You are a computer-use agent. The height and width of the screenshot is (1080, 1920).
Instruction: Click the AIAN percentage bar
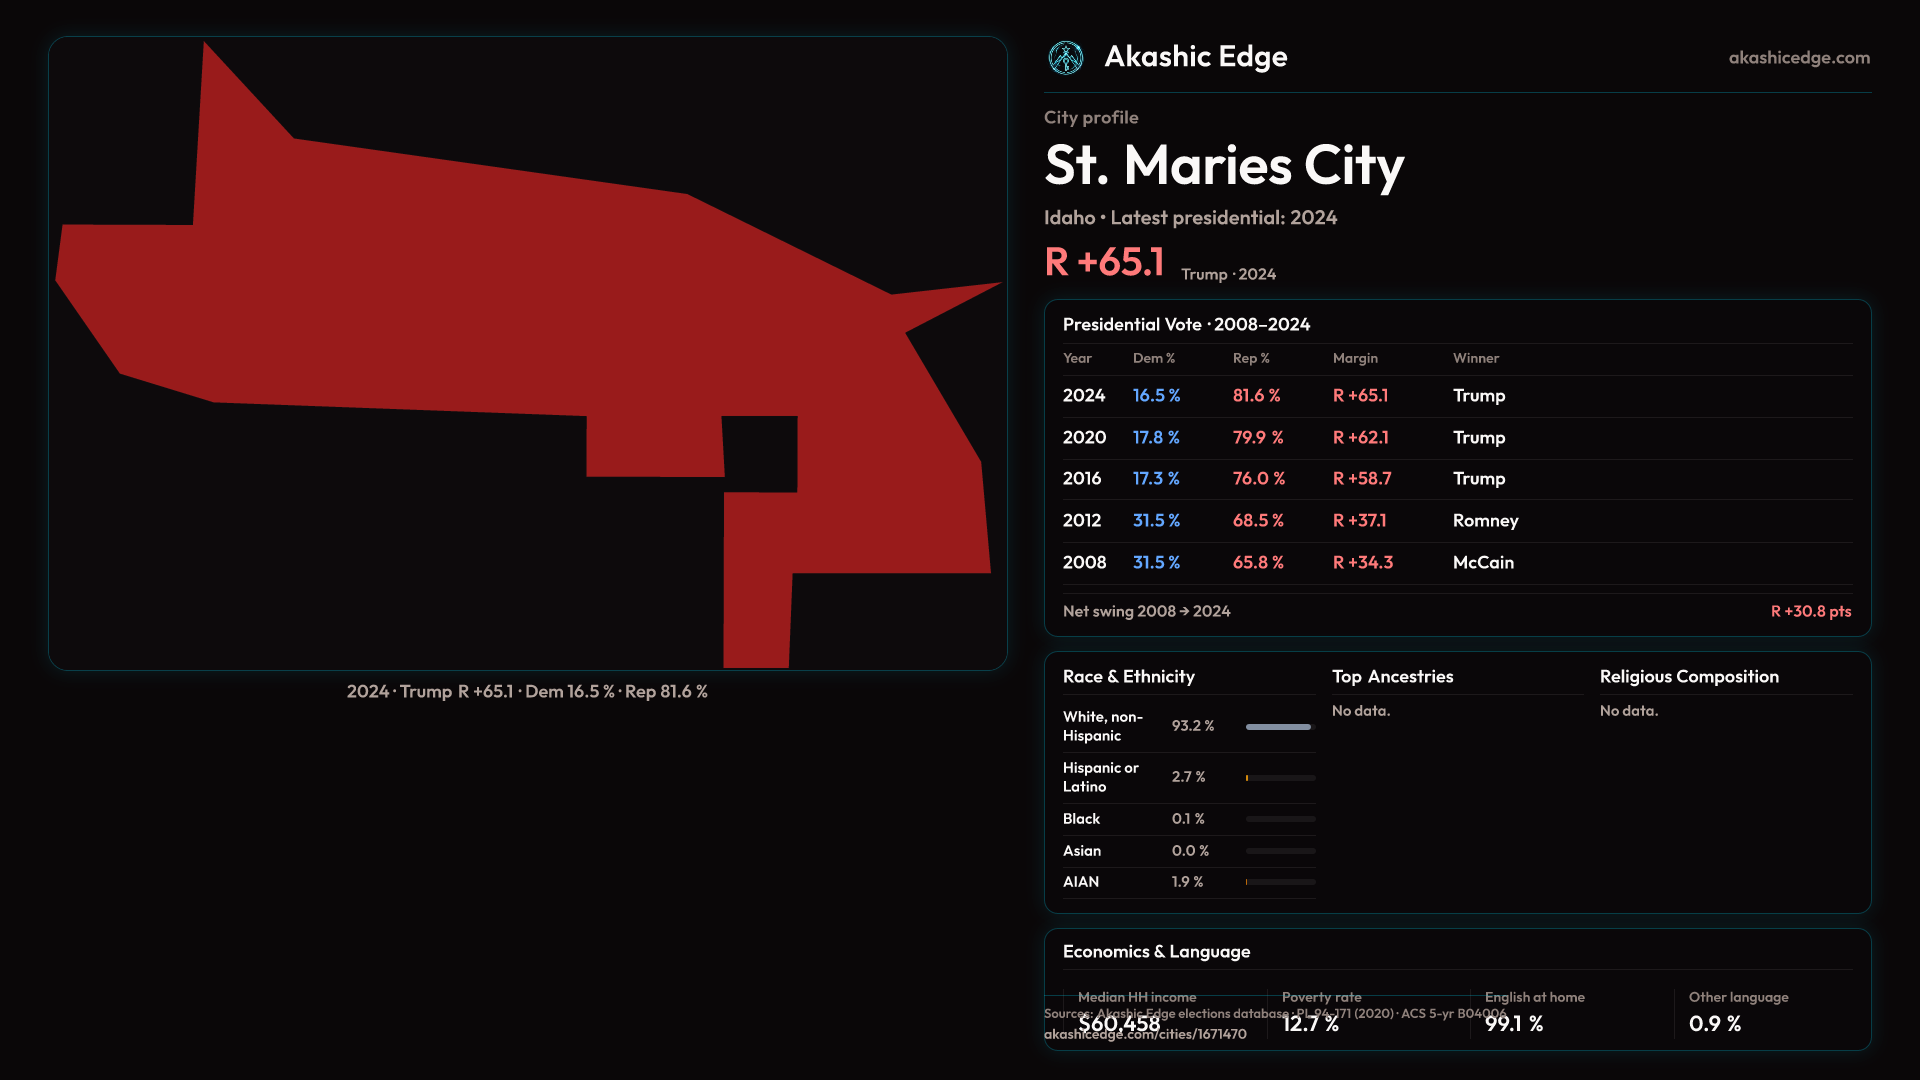tap(1279, 882)
